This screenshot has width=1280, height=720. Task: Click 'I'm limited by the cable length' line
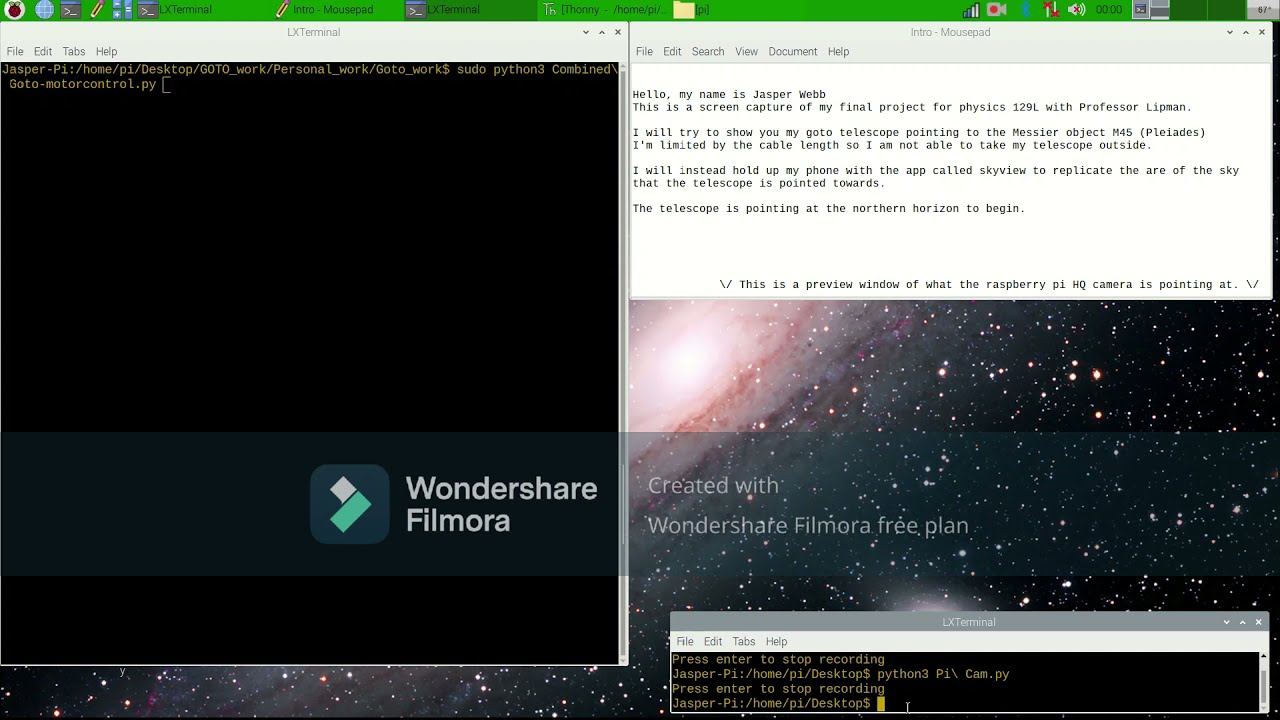892,146
